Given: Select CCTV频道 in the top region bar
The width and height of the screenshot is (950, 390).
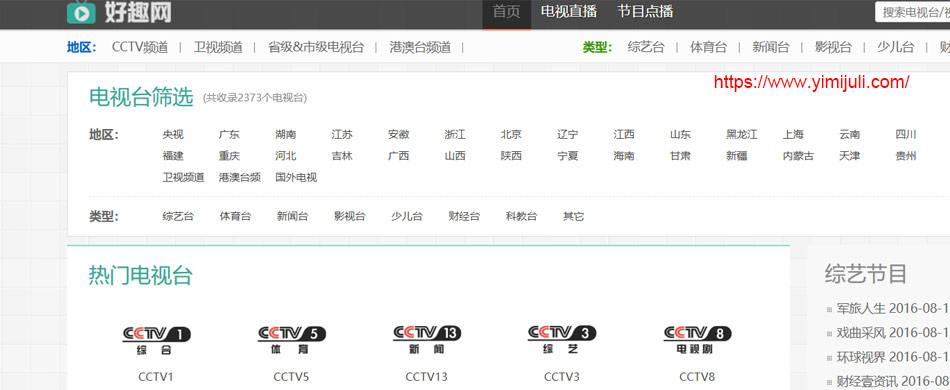Looking at the screenshot, I should 140,47.
